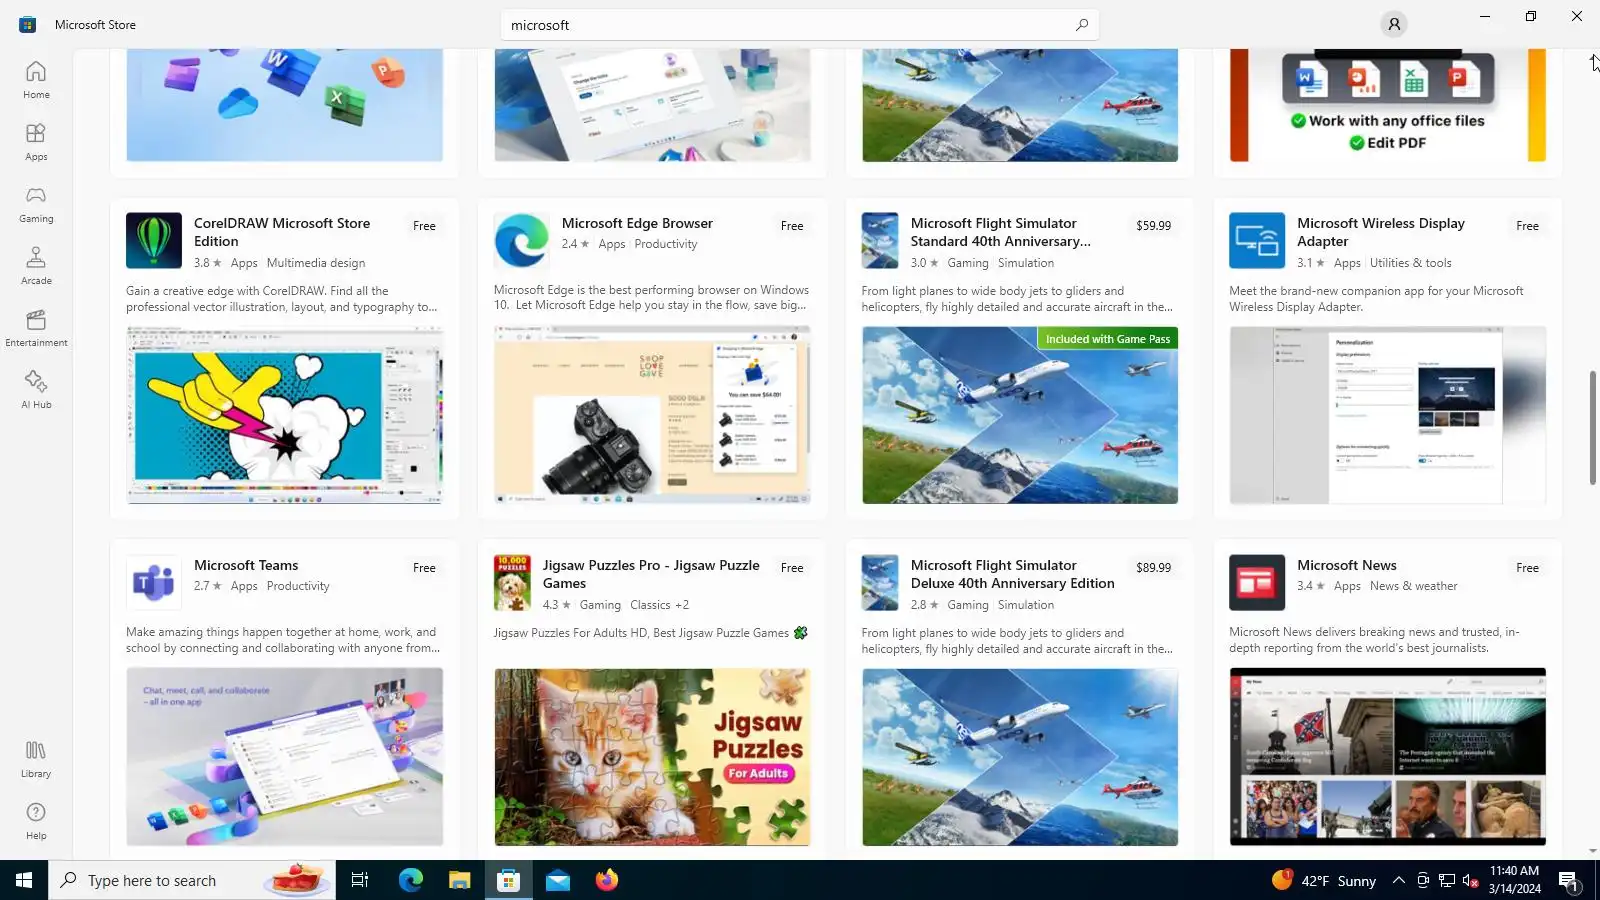Click the Flight Simulator Standard 40th Anniversary icon
This screenshot has height=900, width=1600.
click(x=880, y=241)
